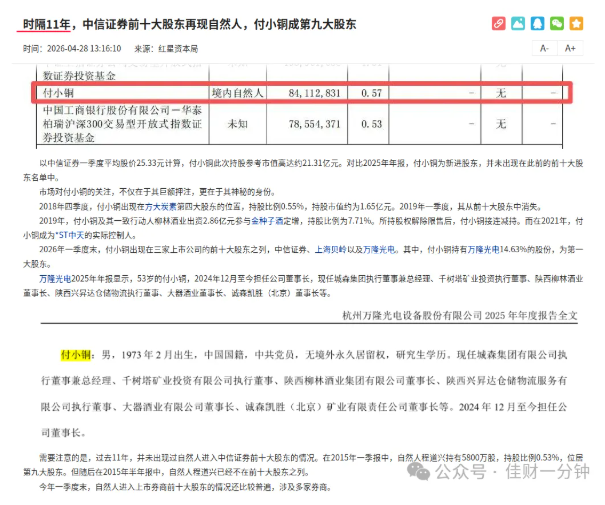Open the *ST中天 stock link
This screenshot has width=605, height=505.
pyautogui.click(x=70, y=235)
